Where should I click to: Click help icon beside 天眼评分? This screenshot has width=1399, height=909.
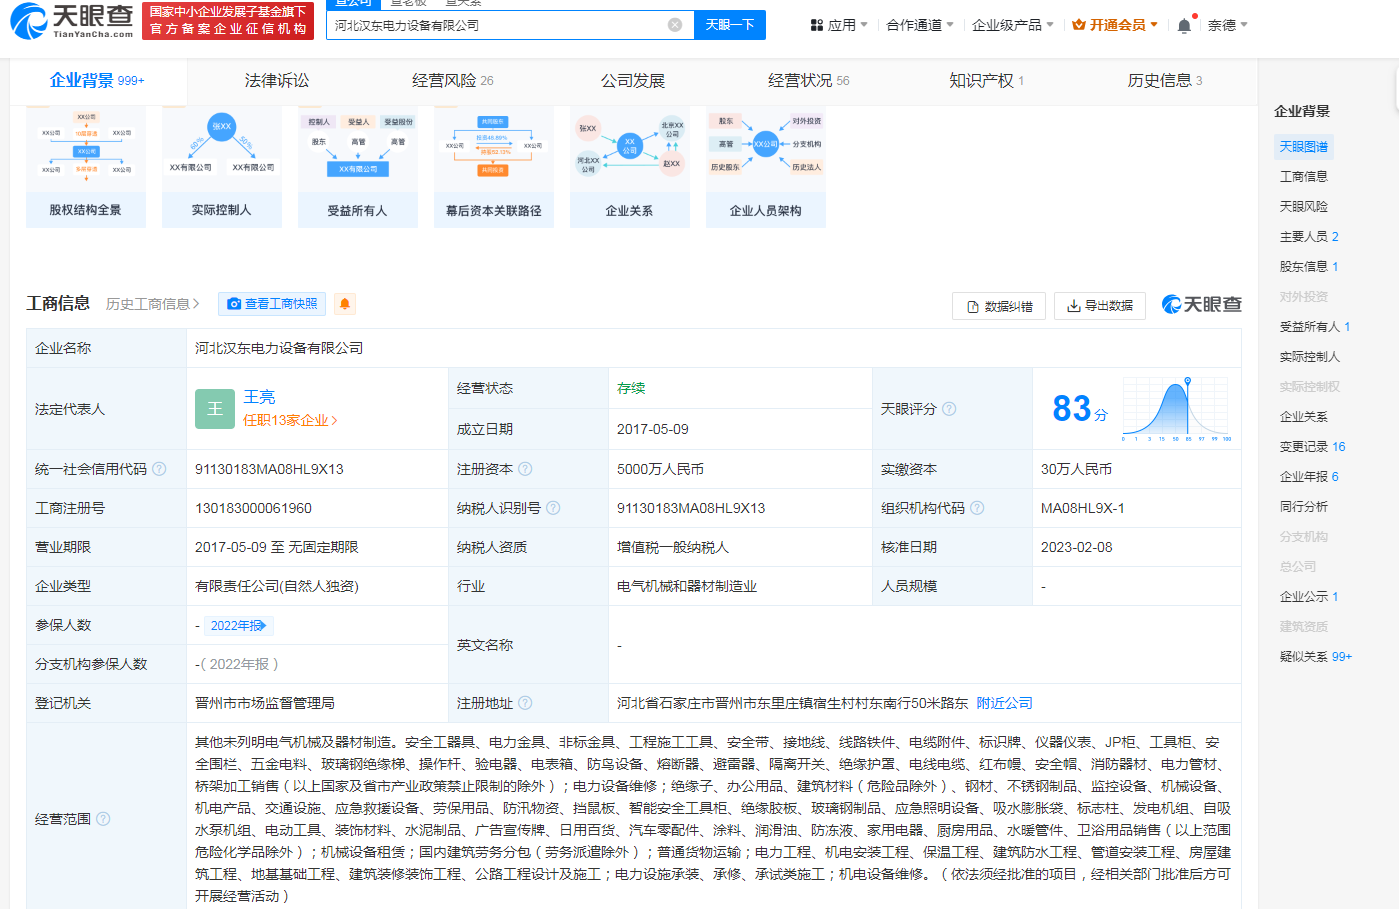coord(949,409)
